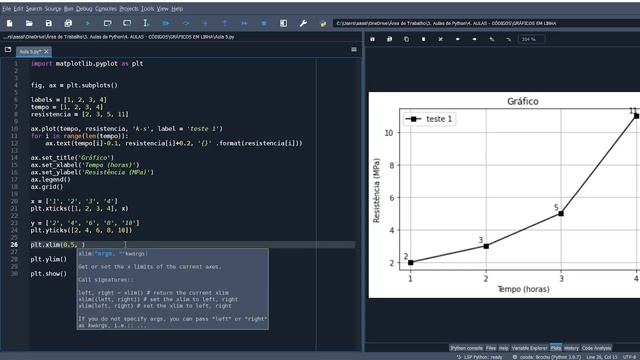Click the Browse tabs icon beside Aula 5.py
The height and width of the screenshot is (360, 640).
point(8,50)
